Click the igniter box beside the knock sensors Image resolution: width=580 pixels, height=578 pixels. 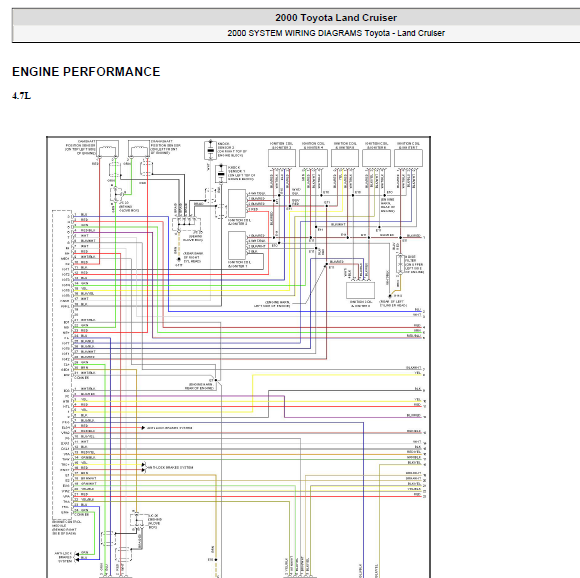coord(237,203)
